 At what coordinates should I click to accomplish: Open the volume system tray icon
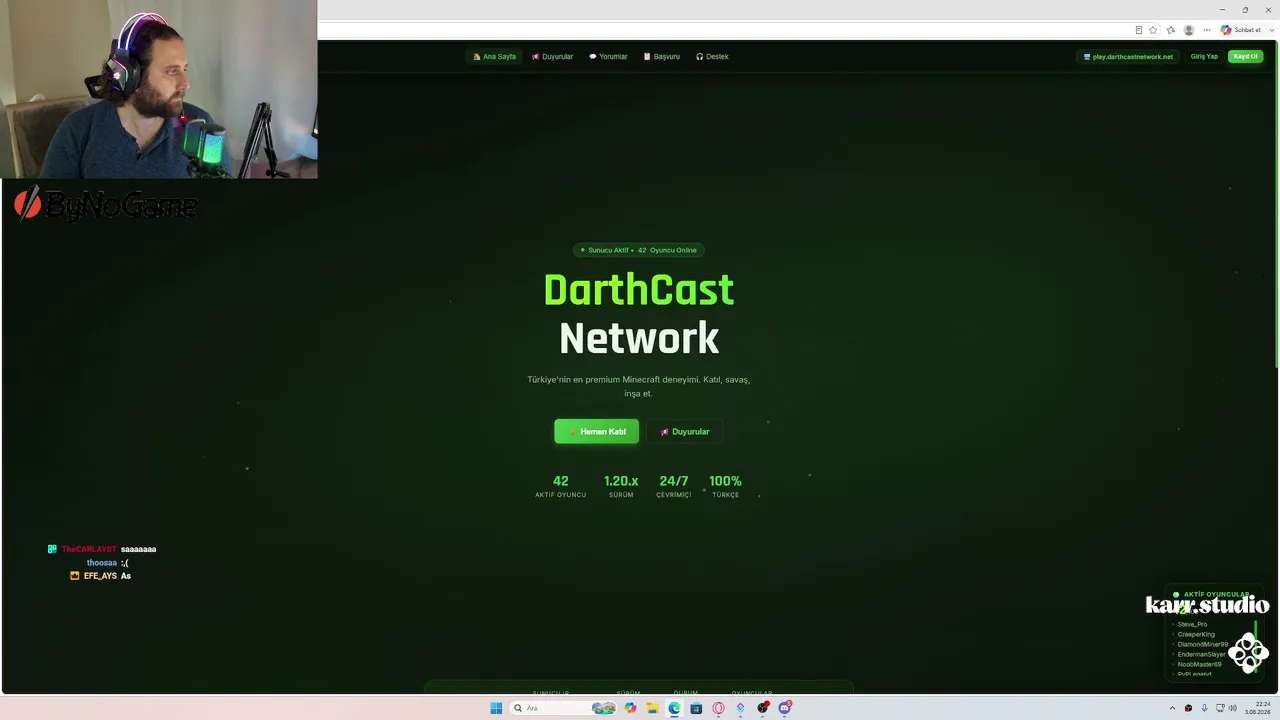click(1232, 708)
